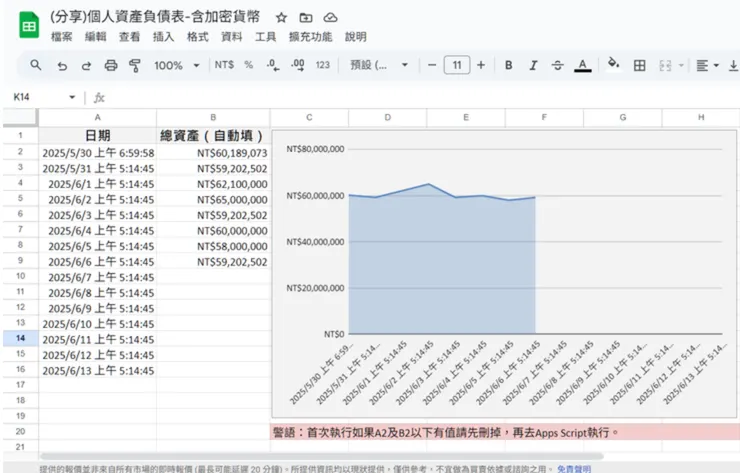Open the 檔案 menu

(62, 37)
